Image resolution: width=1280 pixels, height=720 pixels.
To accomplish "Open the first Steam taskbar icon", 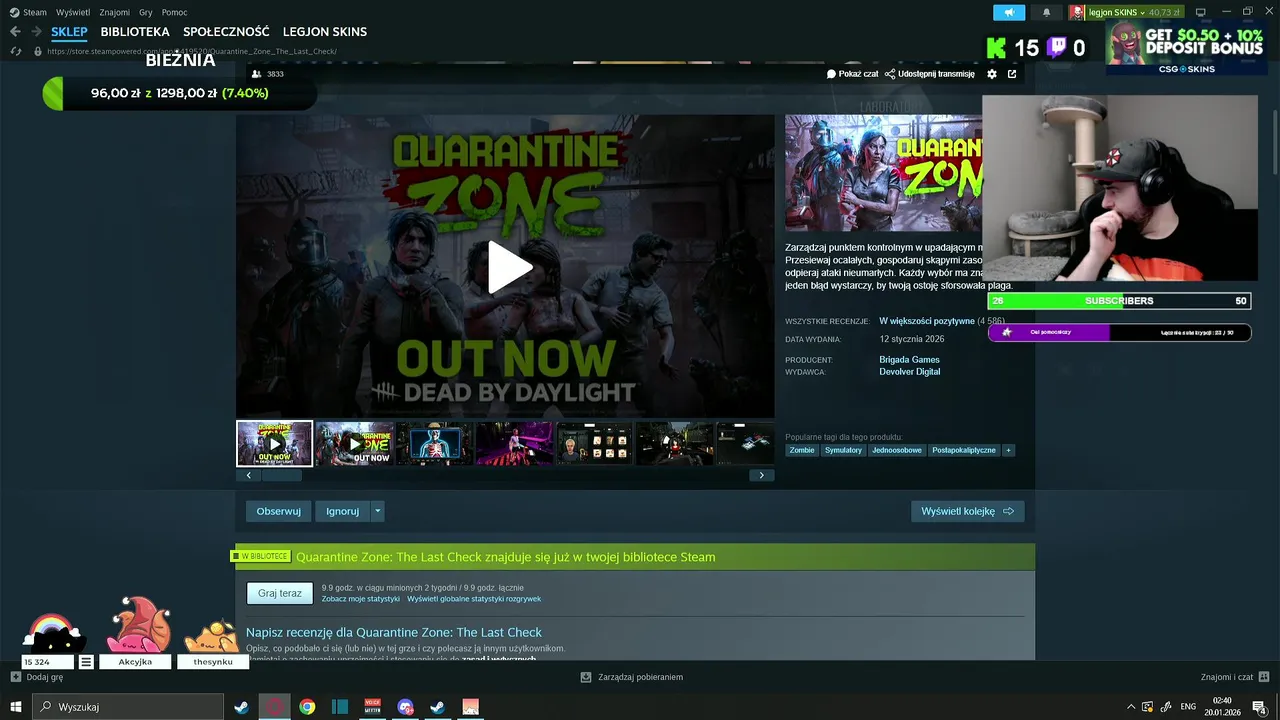I will tap(241, 707).
